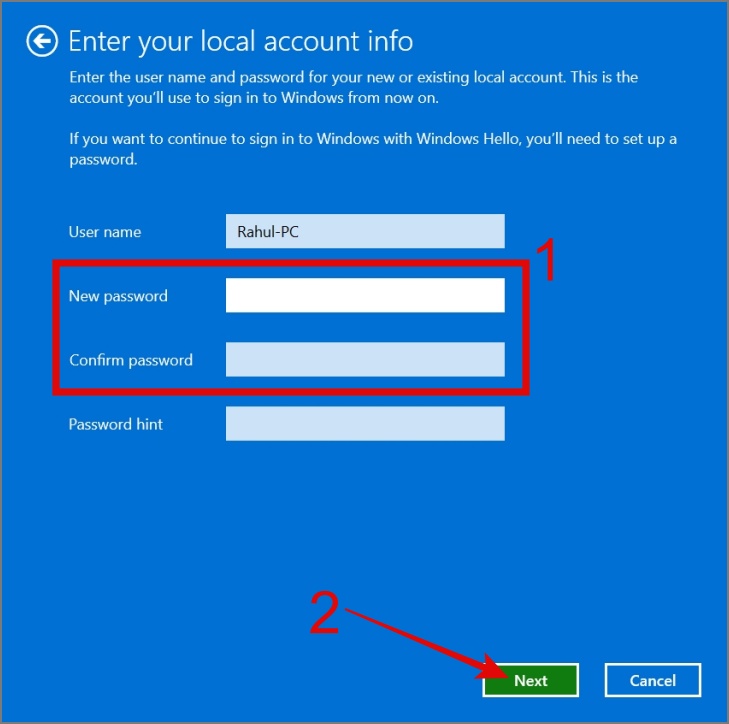Click into the Password hint field
The width and height of the screenshot is (729, 724).
365,424
